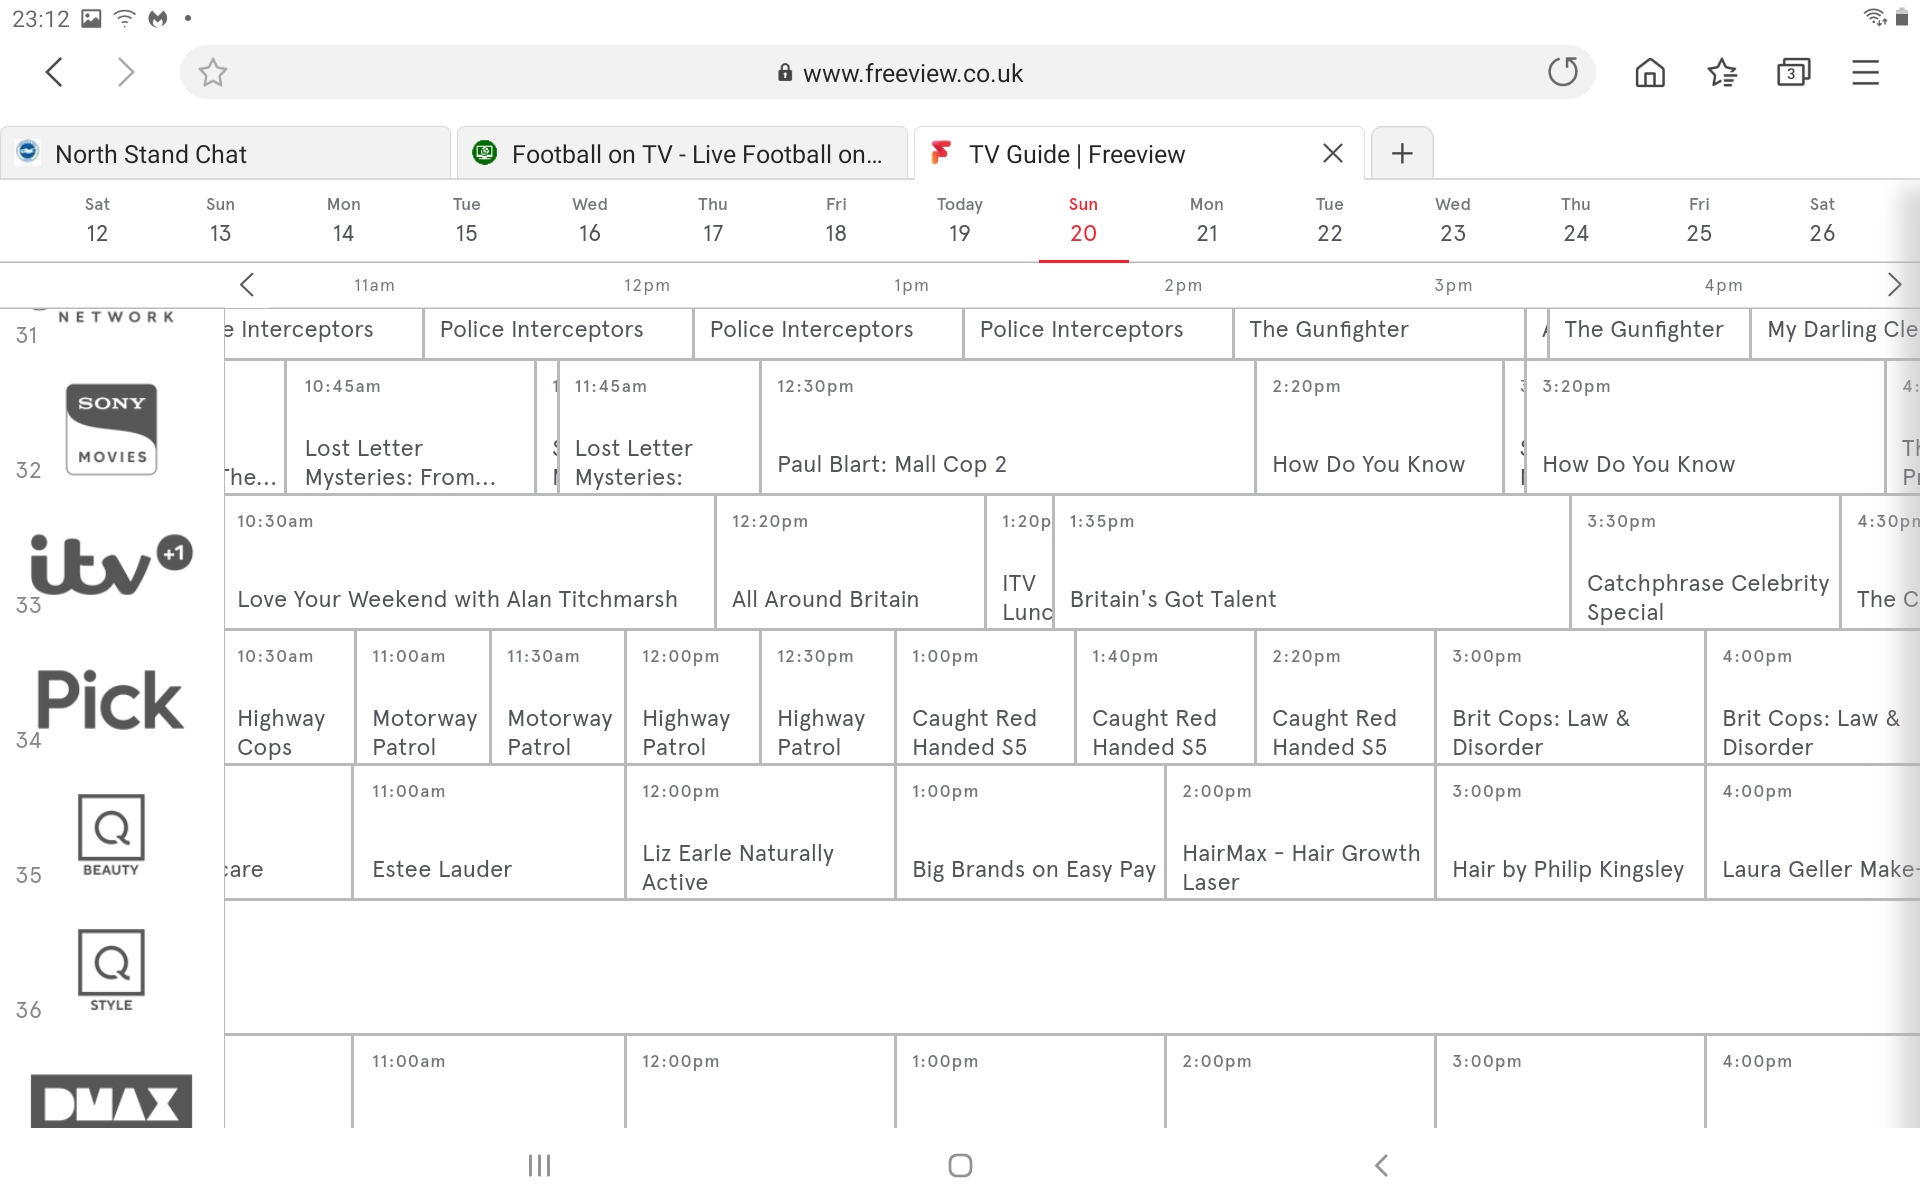The image size is (1920, 1200).
Task: Select Fri 18 in date strip
Action: 836,220
